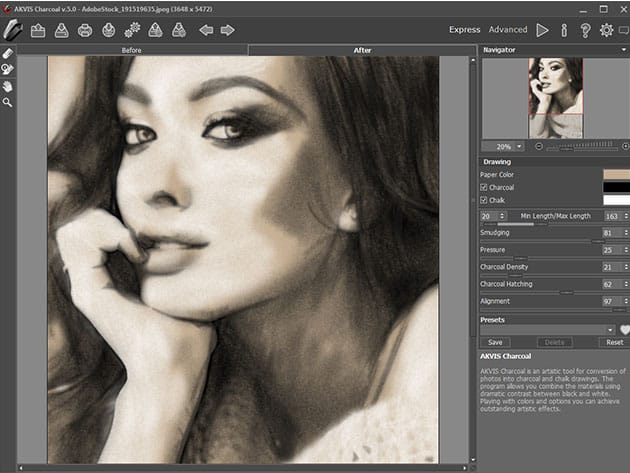This screenshot has height=473, width=630.
Task: Open help question mark icon
Action: [585, 30]
